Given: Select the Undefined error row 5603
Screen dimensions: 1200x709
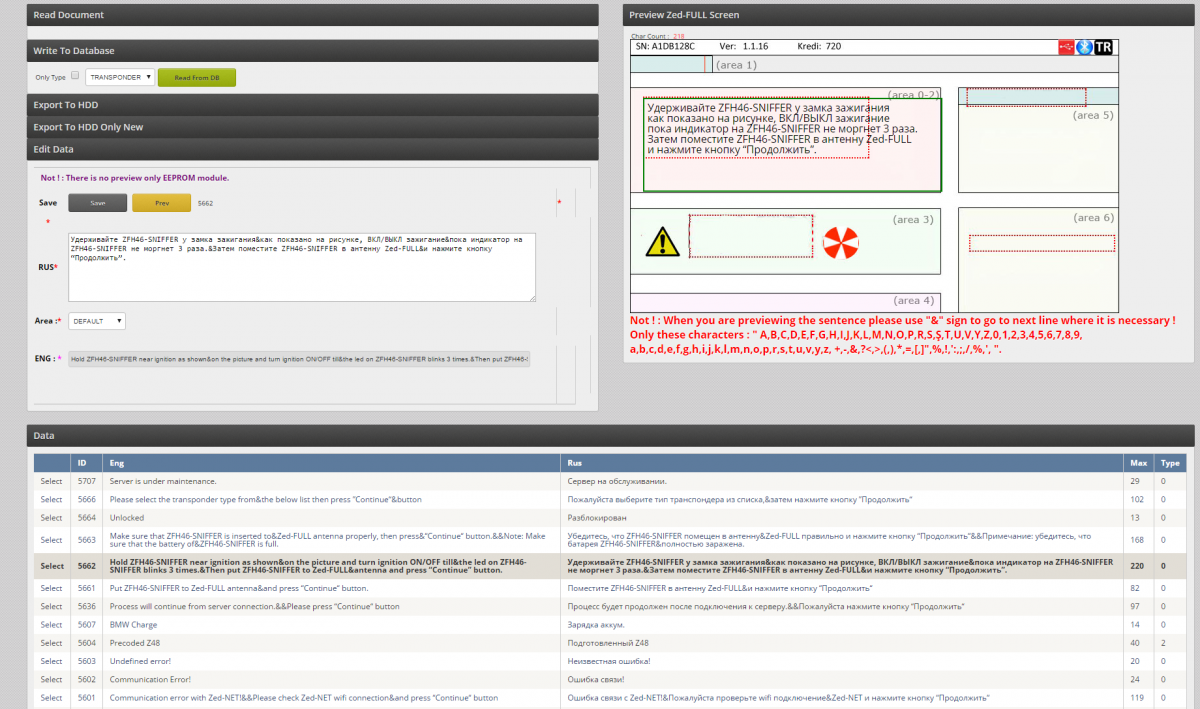Looking at the screenshot, I should pyautogui.click(x=51, y=661).
